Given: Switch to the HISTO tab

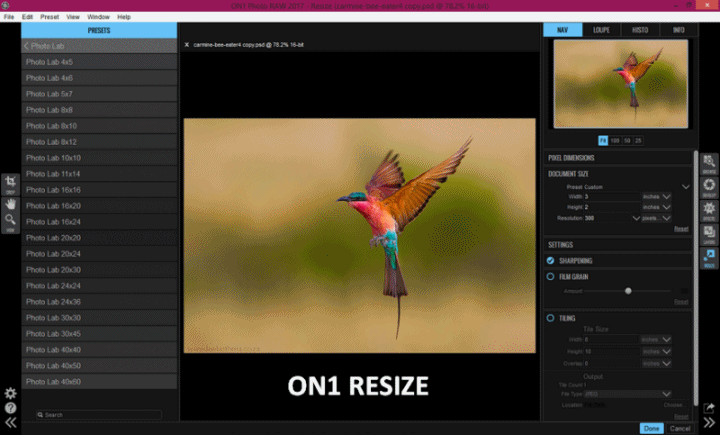Looking at the screenshot, I should [640, 30].
